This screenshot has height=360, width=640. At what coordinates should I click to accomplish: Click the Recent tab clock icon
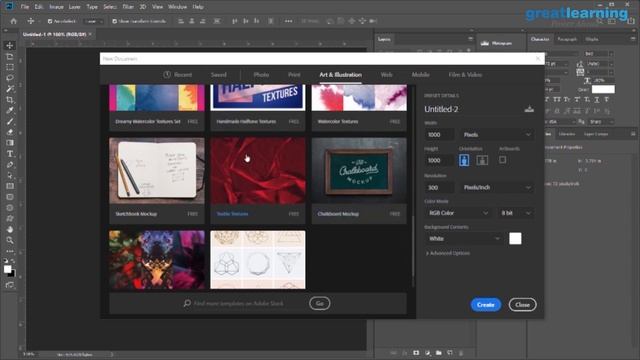tap(167, 75)
